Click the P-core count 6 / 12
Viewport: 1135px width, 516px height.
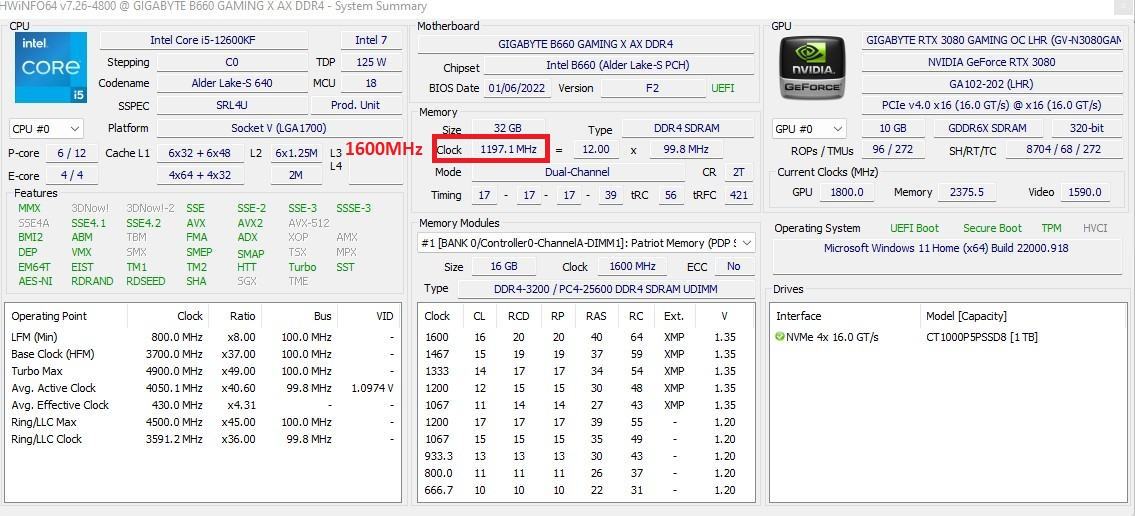tap(71, 153)
